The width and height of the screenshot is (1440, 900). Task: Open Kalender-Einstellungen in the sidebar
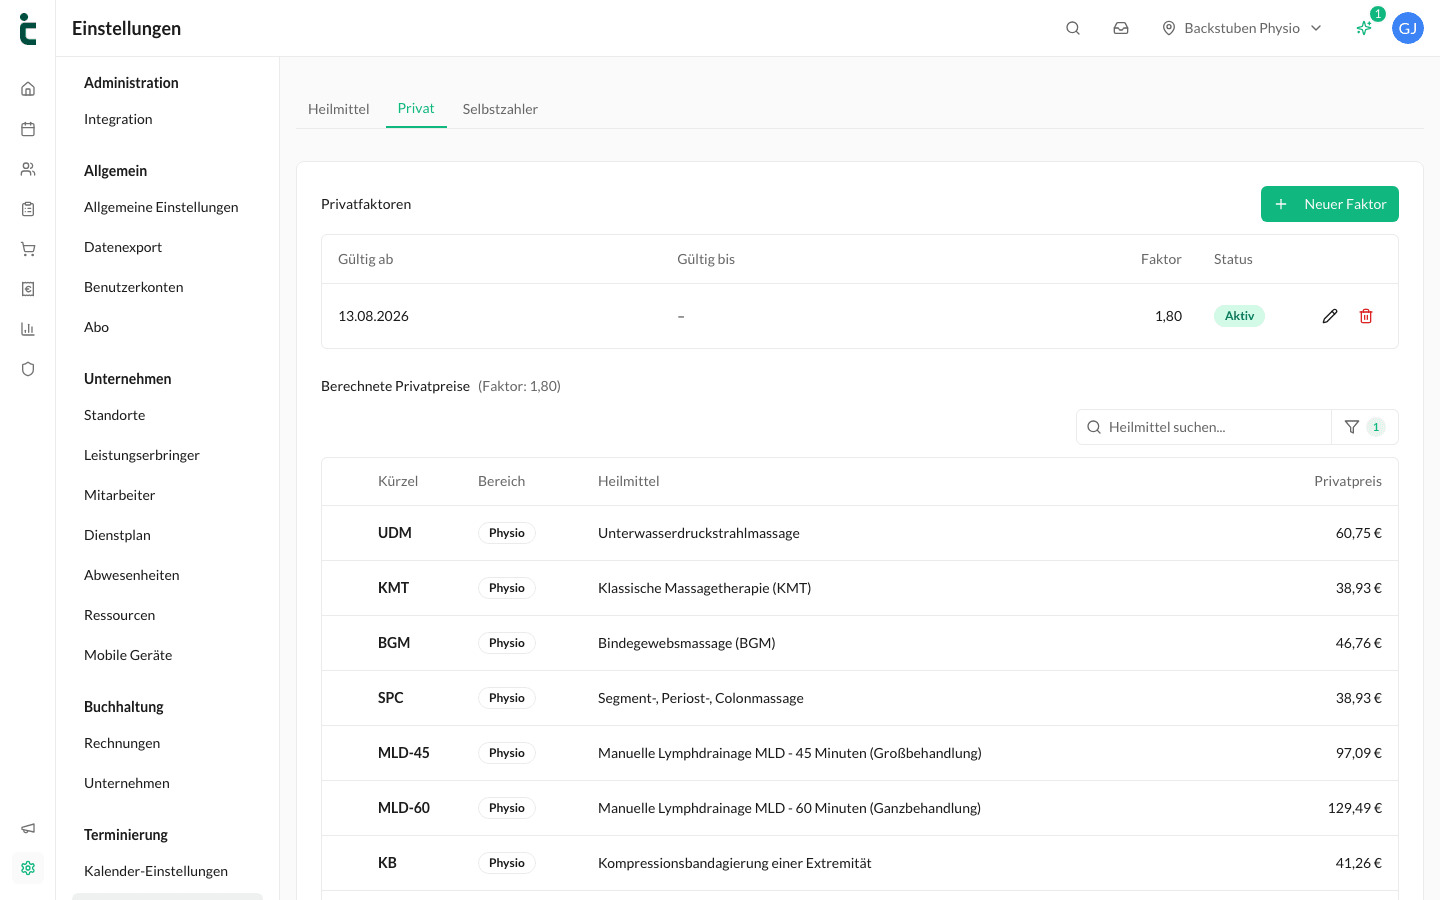(x=156, y=871)
